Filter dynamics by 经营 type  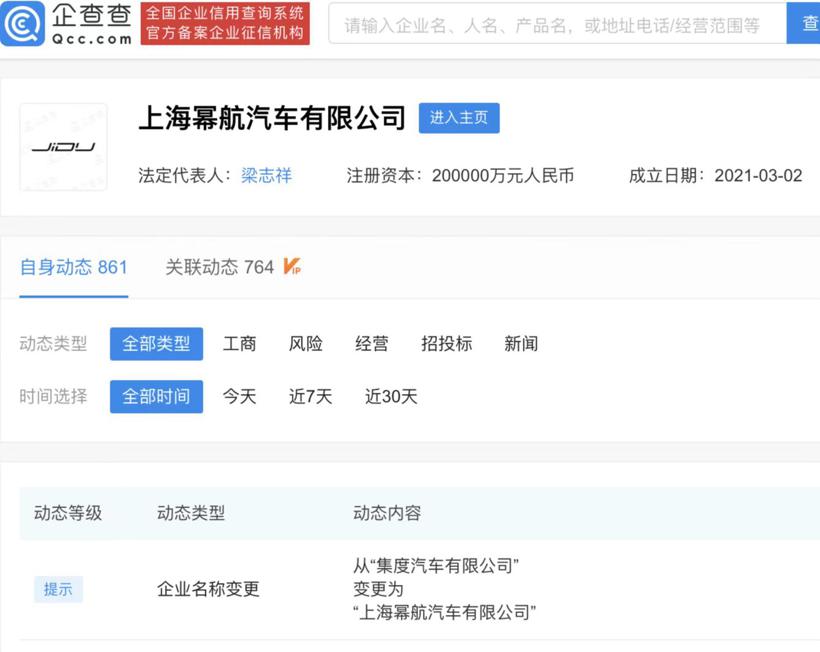[372, 344]
